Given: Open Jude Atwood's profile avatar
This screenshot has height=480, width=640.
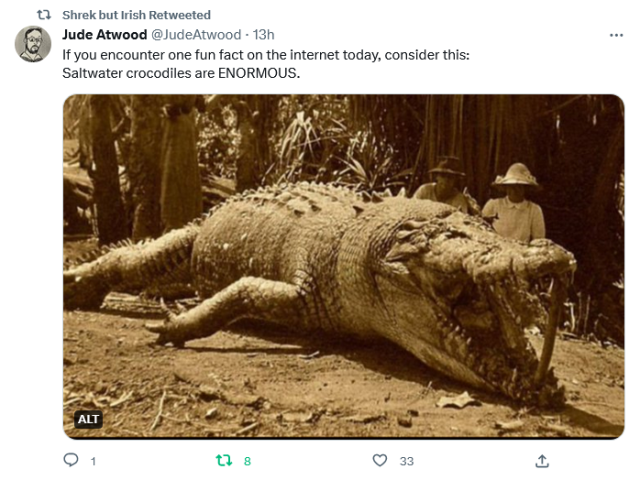Looking at the screenshot, I should pos(33,44).
